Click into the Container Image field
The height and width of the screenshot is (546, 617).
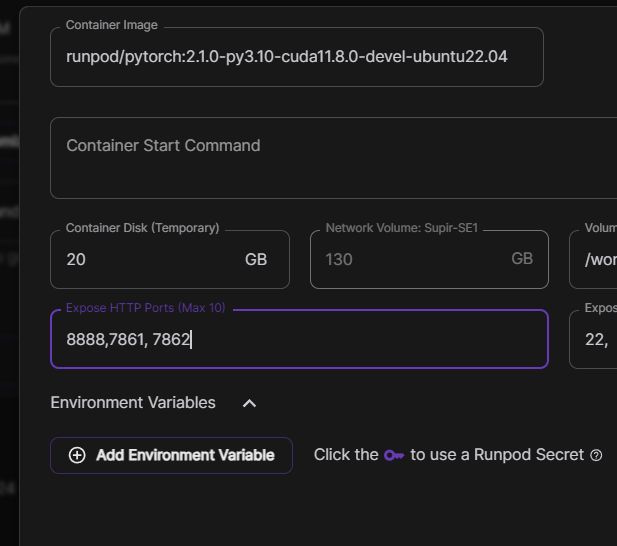[296, 57]
